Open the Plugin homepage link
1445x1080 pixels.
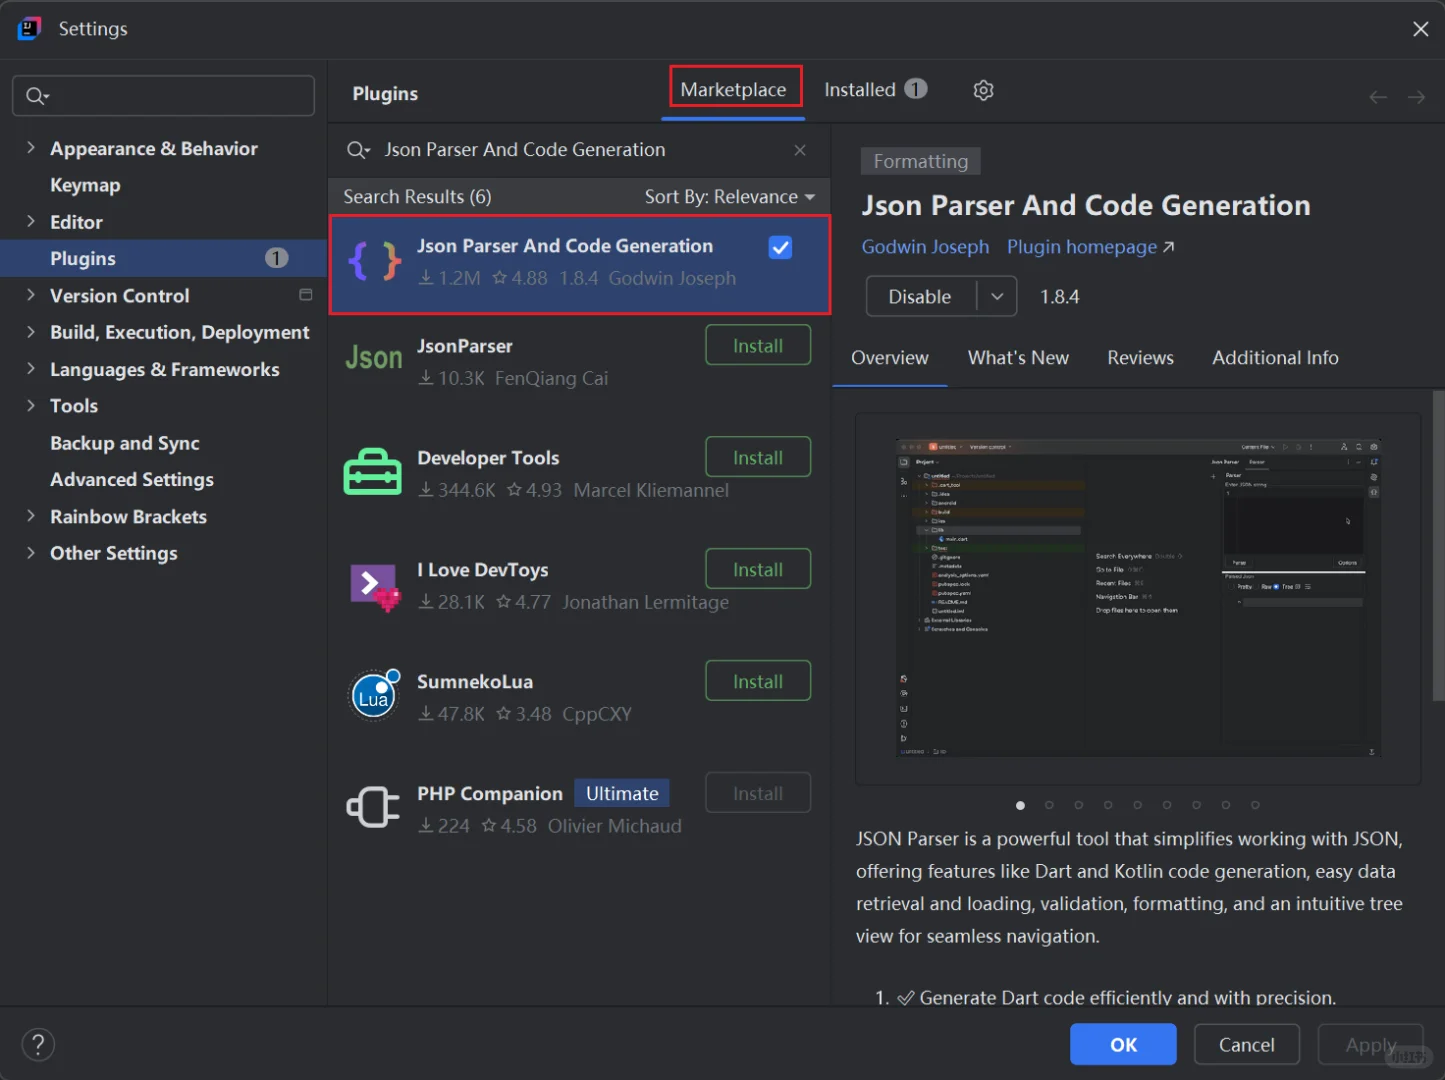click(x=1090, y=247)
